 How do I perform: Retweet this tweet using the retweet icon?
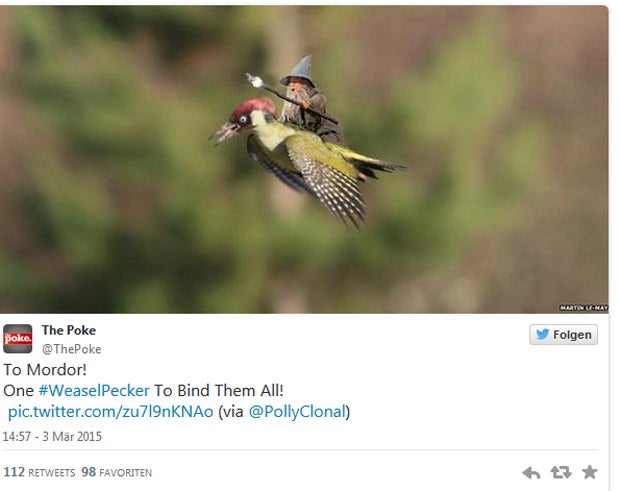(x=561, y=472)
